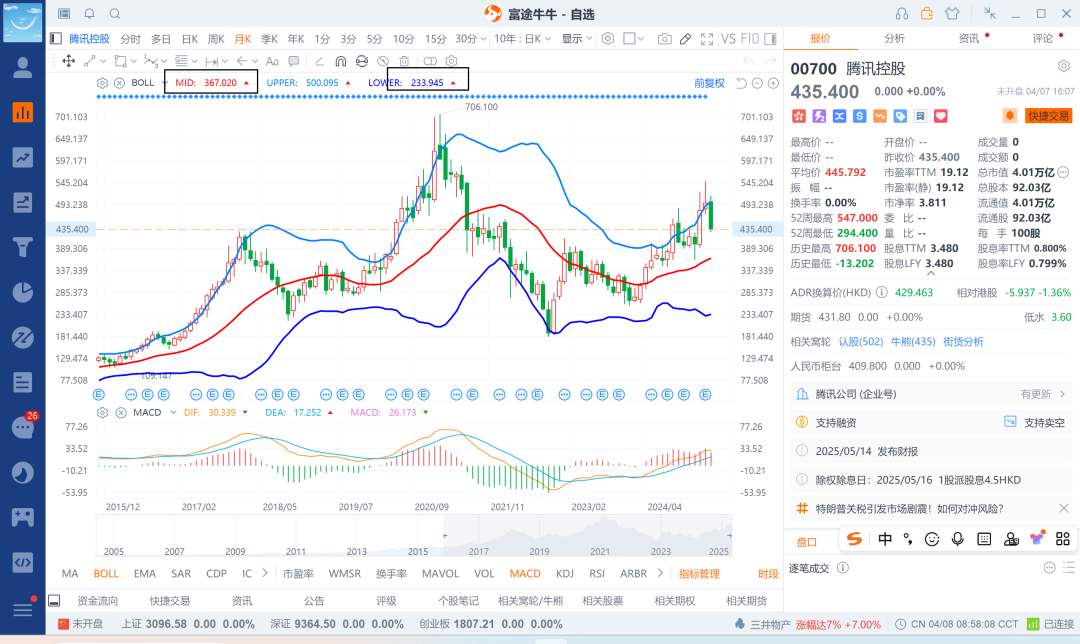Click the price alert bell icon
The width and height of the screenshot is (1080, 644).
point(1009,116)
